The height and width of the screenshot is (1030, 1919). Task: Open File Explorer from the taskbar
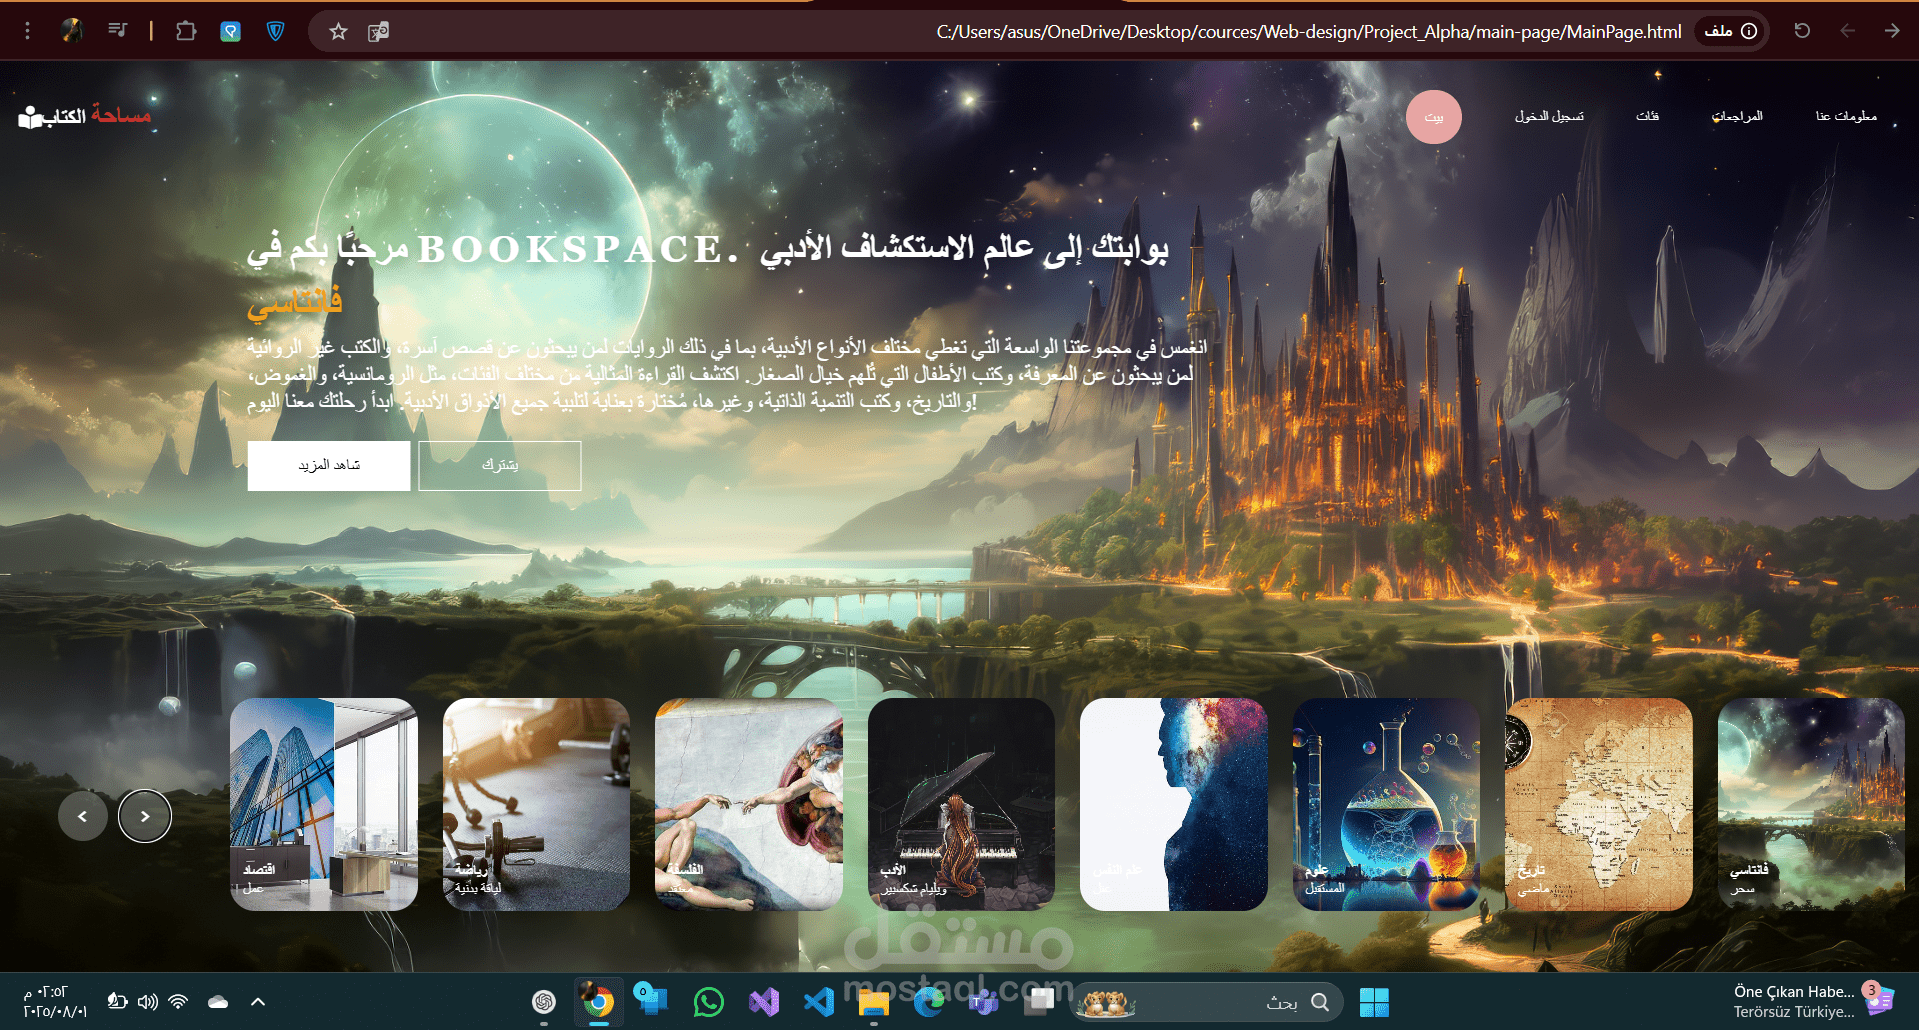click(874, 1002)
